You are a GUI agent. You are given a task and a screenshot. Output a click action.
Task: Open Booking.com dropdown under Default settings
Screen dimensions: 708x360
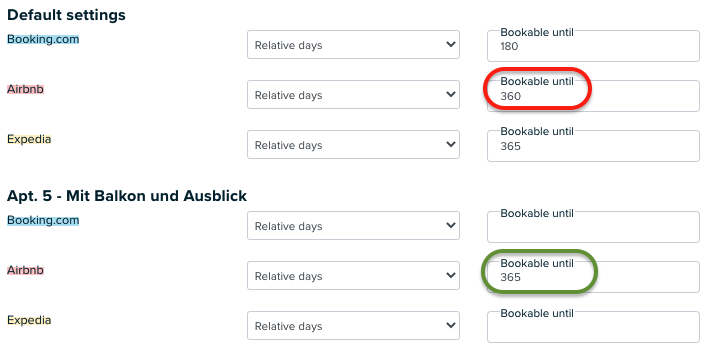tap(353, 45)
